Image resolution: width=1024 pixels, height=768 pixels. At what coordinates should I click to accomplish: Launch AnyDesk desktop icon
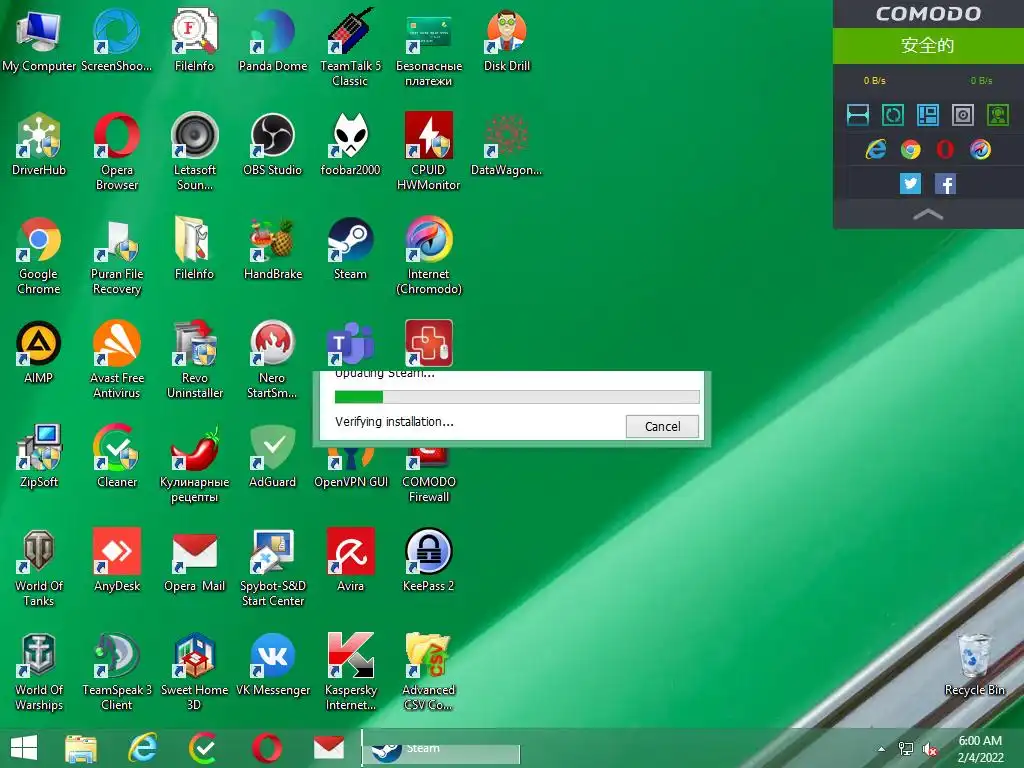point(116,560)
